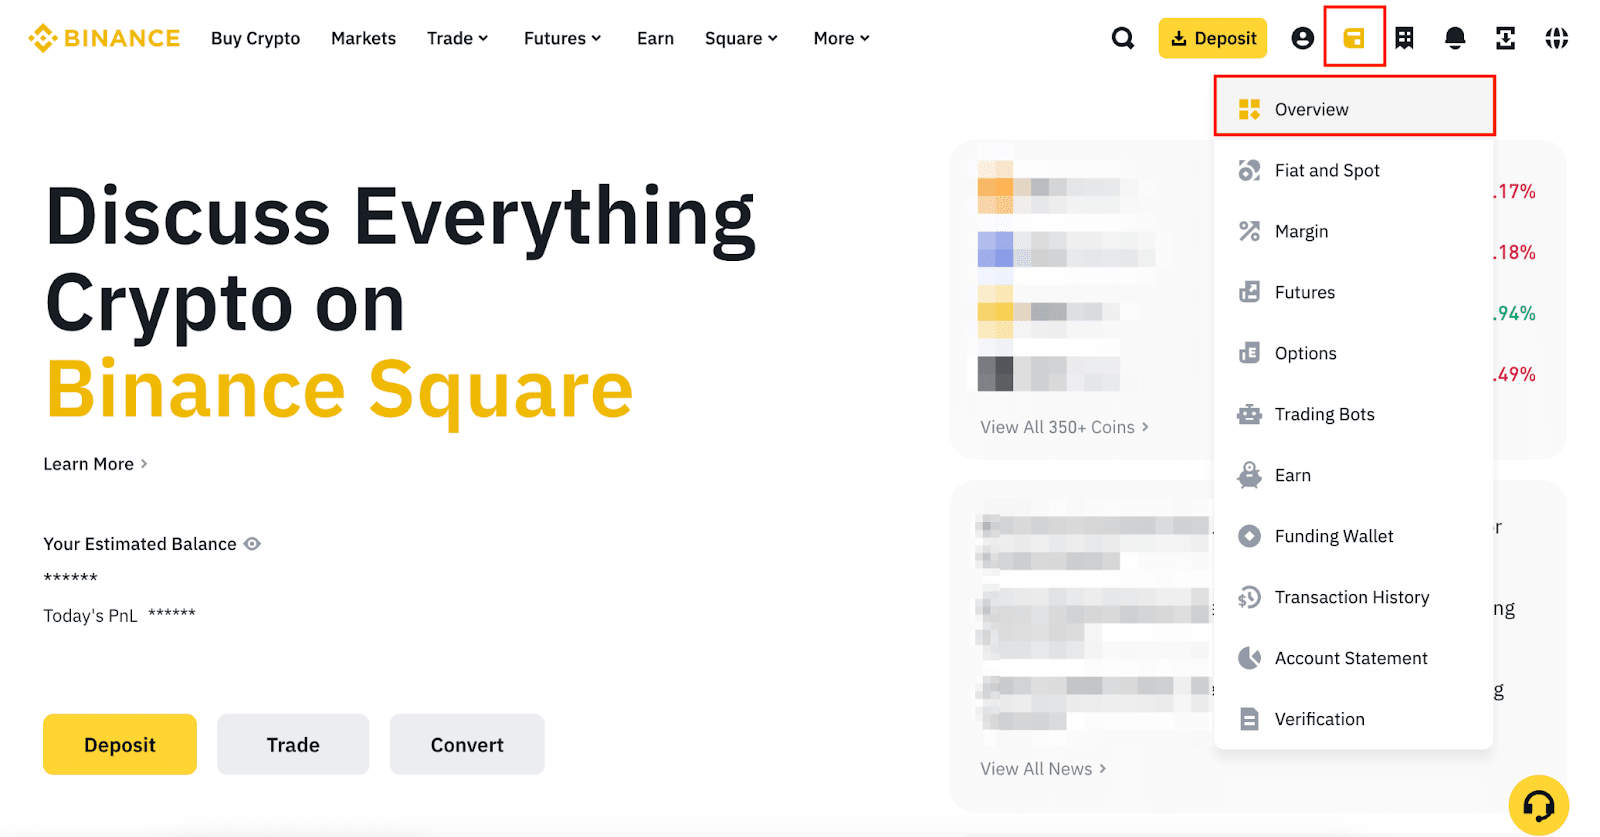
Task: Click the .49% red change value
Action: pyautogui.click(x=1514, y=374)
